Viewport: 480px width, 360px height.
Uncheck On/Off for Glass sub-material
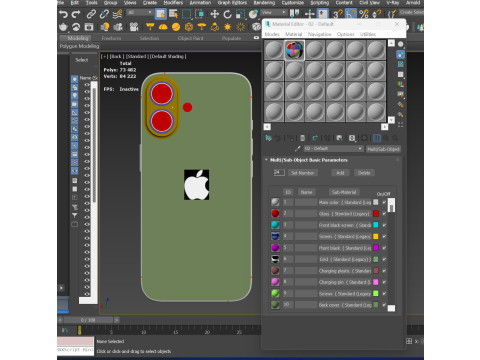384,214
